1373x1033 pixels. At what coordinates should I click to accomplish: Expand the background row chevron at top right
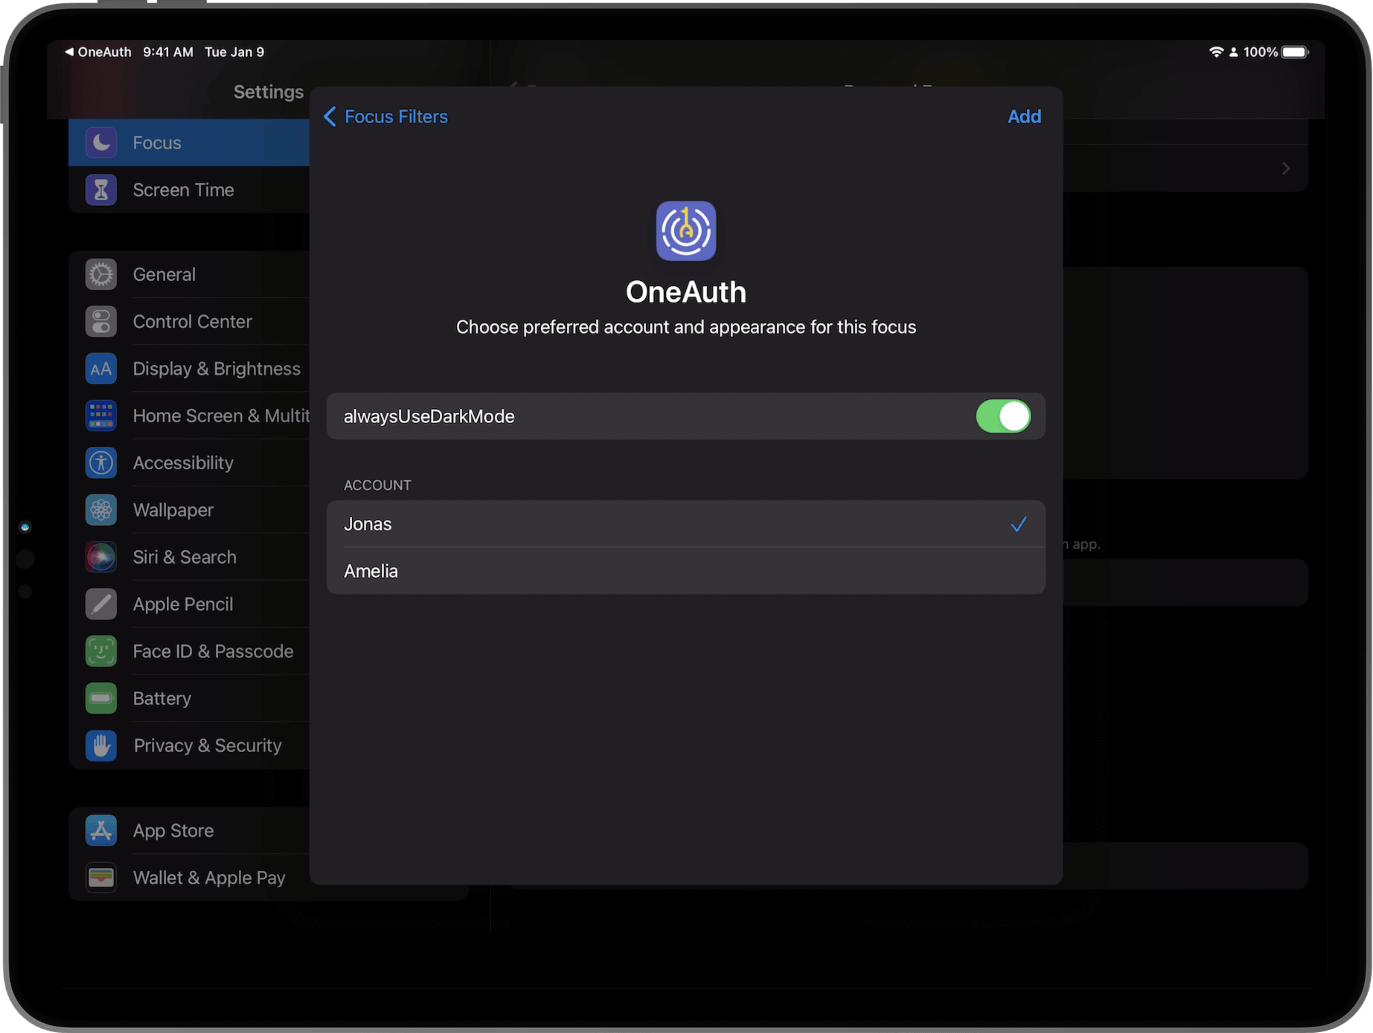pos(1286,168)
